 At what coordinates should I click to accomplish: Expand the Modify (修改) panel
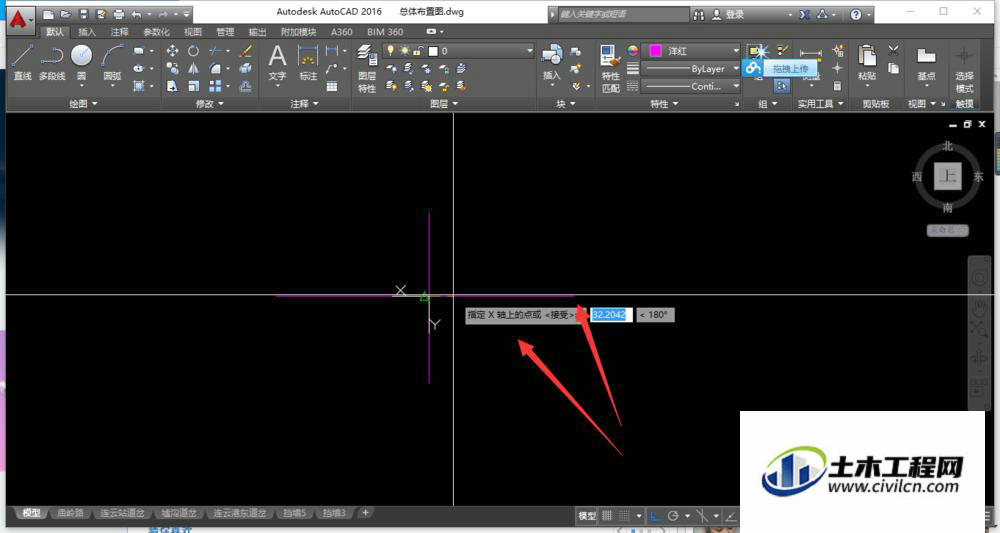pyautogui.click(x=210, y=103)
